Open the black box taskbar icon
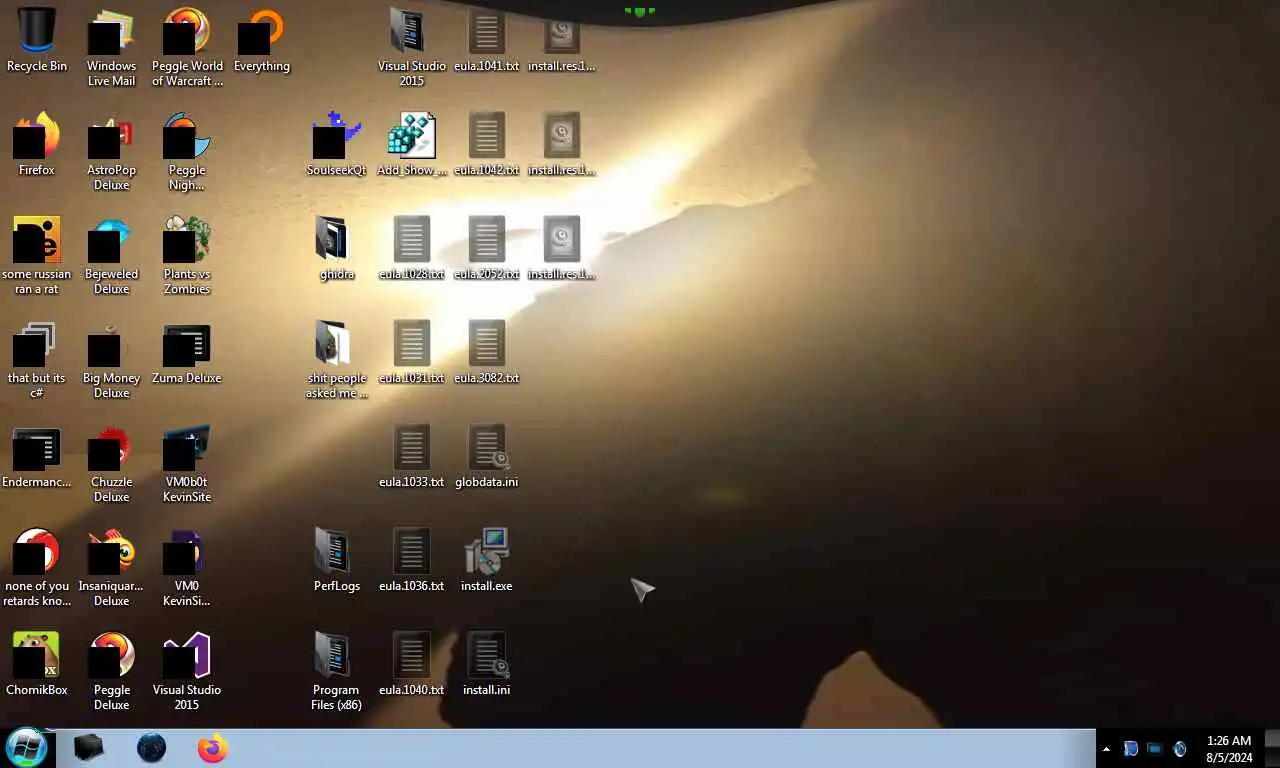Viewport: 1280px width, 768px height. 89,748
